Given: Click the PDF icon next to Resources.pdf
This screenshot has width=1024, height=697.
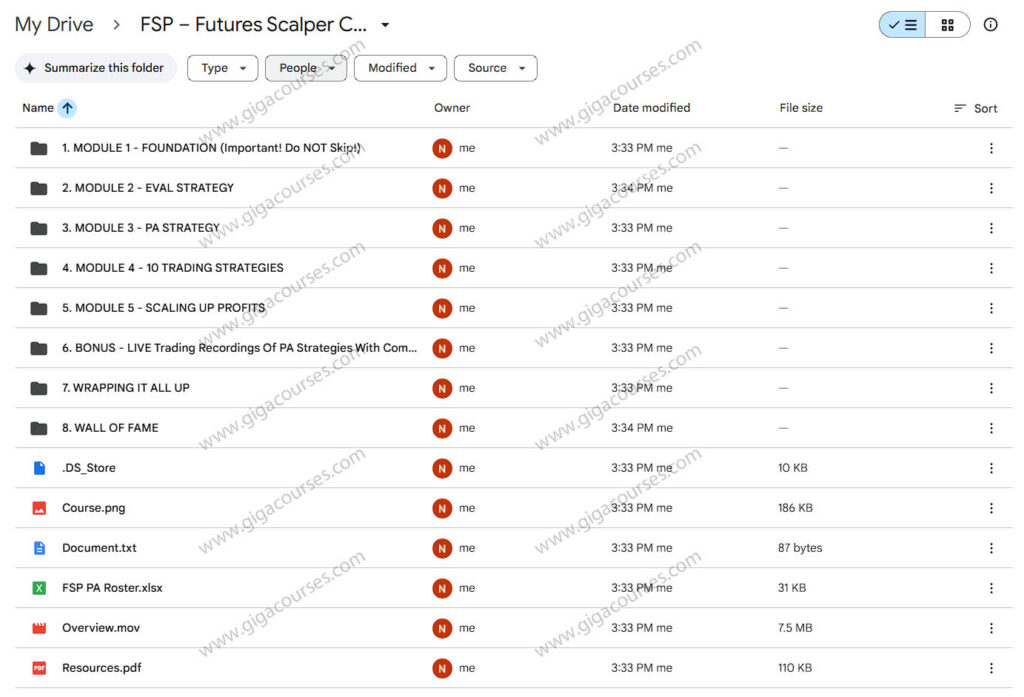Looking at the screenshot, I should click(38, 667).
